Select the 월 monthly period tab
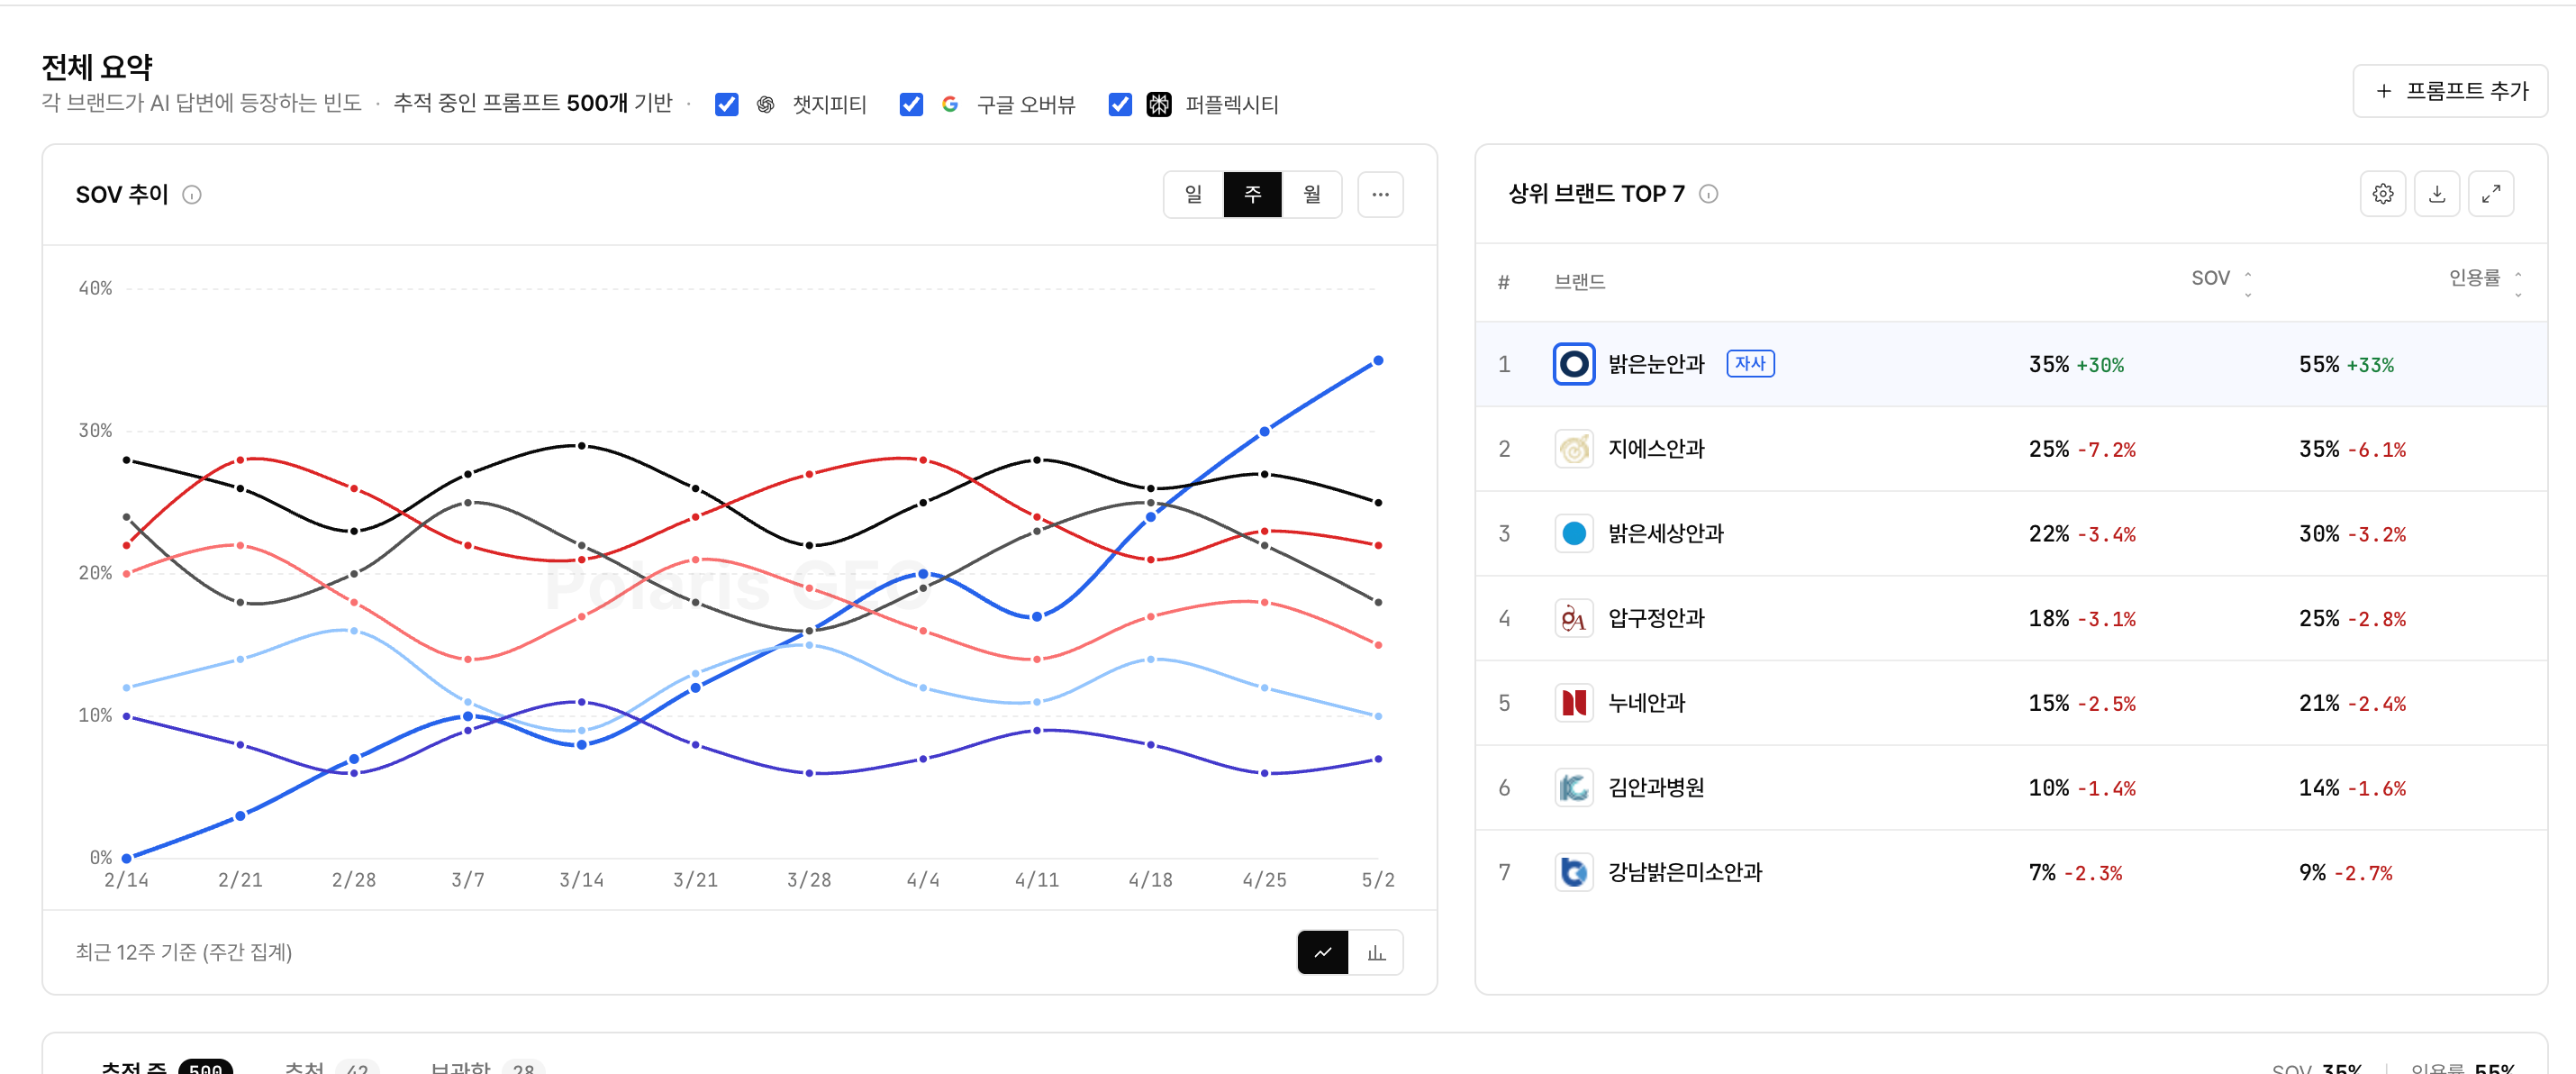The height and width of the screenshot is (1074, 2576). [1311, 194]
